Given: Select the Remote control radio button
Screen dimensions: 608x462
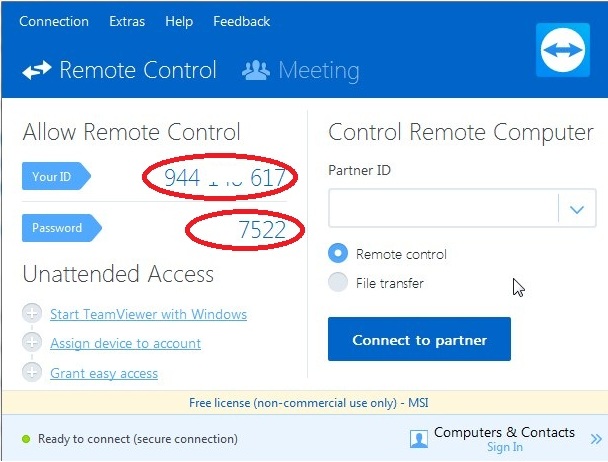Looking at the screenshot, I should click(338, 253).
